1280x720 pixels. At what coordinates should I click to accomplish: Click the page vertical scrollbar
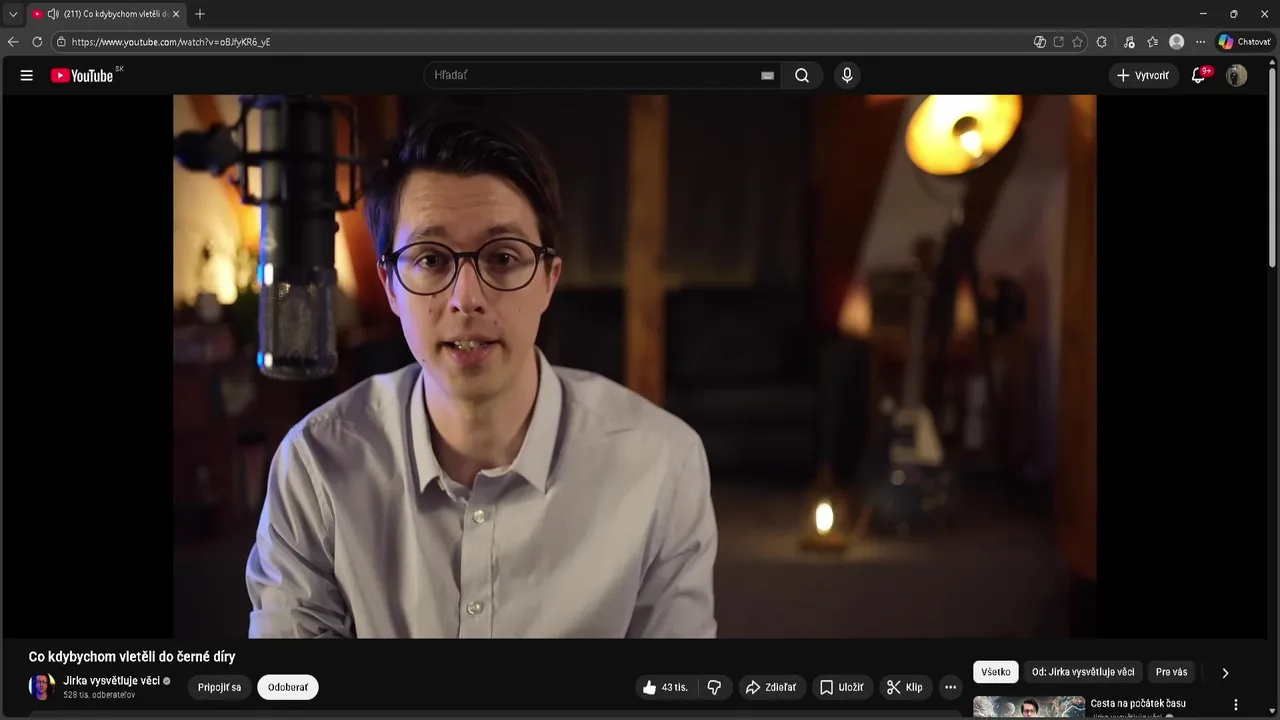click(1272, 165)
